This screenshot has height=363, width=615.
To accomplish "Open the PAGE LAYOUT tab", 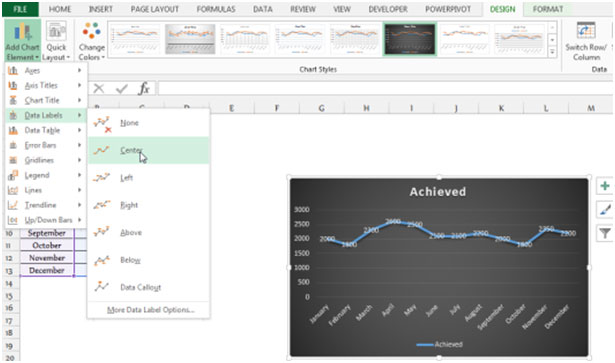I will 155,9.
